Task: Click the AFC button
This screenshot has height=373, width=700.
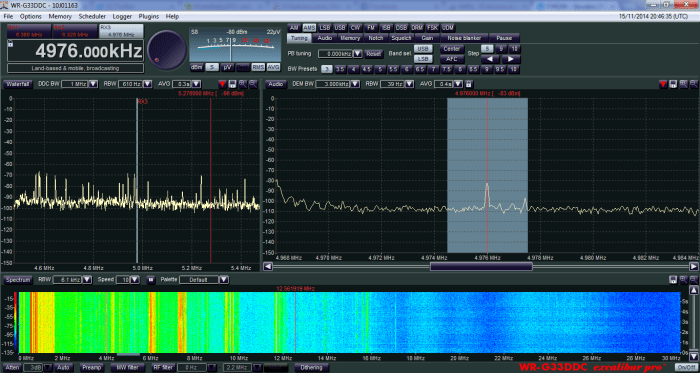Action: pos(452,59)
